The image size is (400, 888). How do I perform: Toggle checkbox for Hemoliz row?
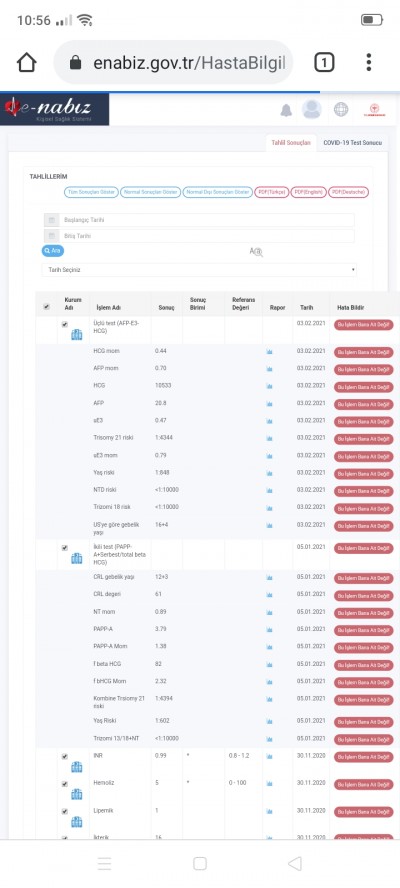(65, 784)
